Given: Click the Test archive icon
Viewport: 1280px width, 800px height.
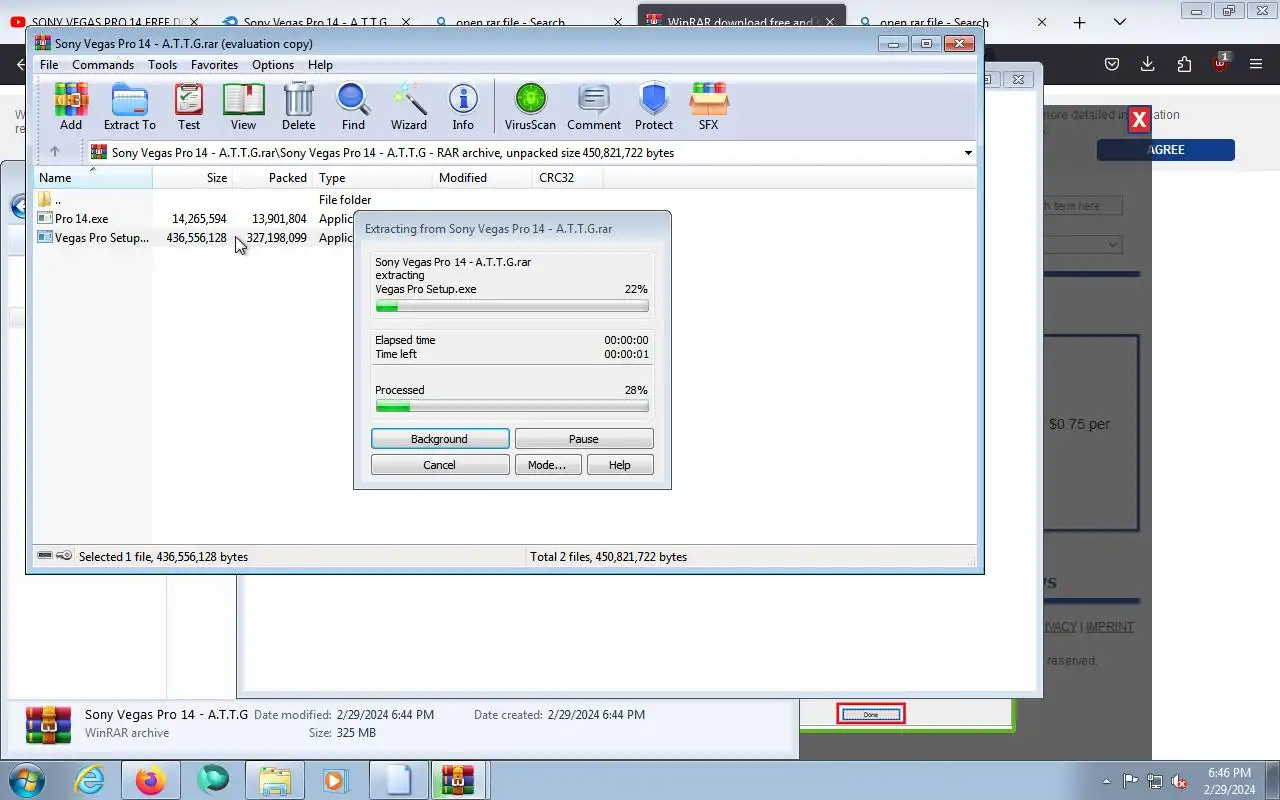Looking at the screenshot, I should click(189, 107).
